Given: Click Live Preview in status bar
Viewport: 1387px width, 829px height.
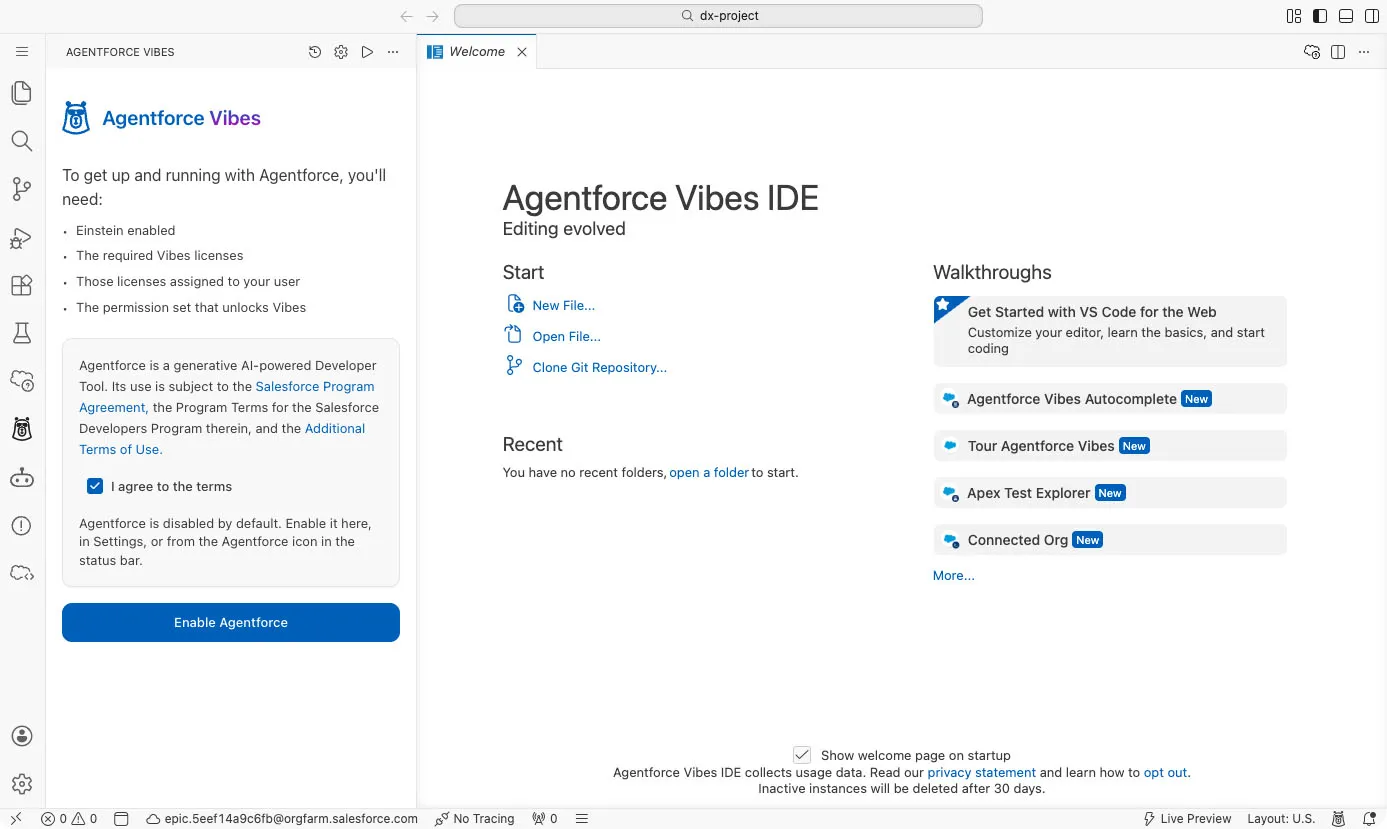Looking at the screenshot, I should [x=1187, y=818].
